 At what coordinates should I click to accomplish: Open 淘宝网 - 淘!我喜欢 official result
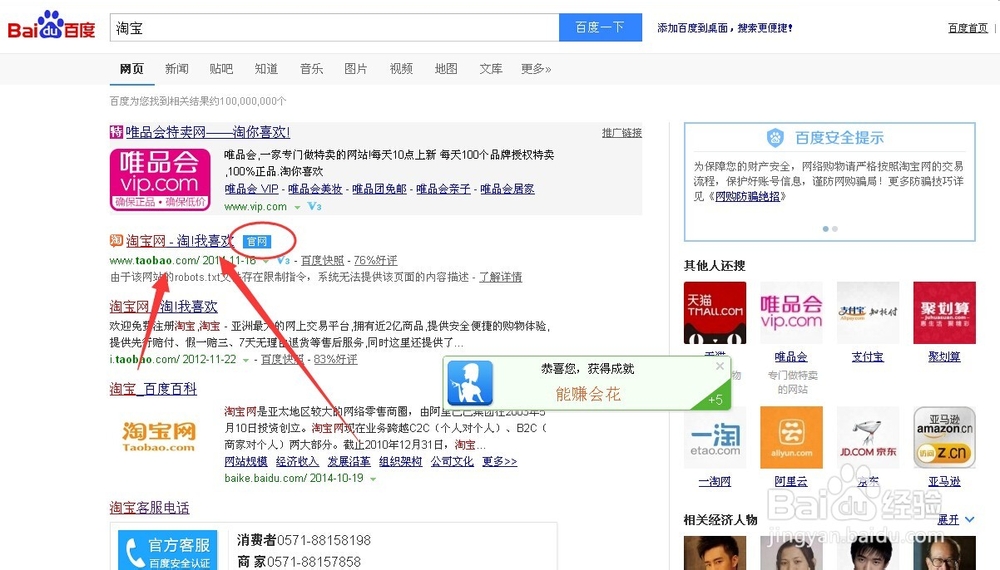click(x=180, y=241)
